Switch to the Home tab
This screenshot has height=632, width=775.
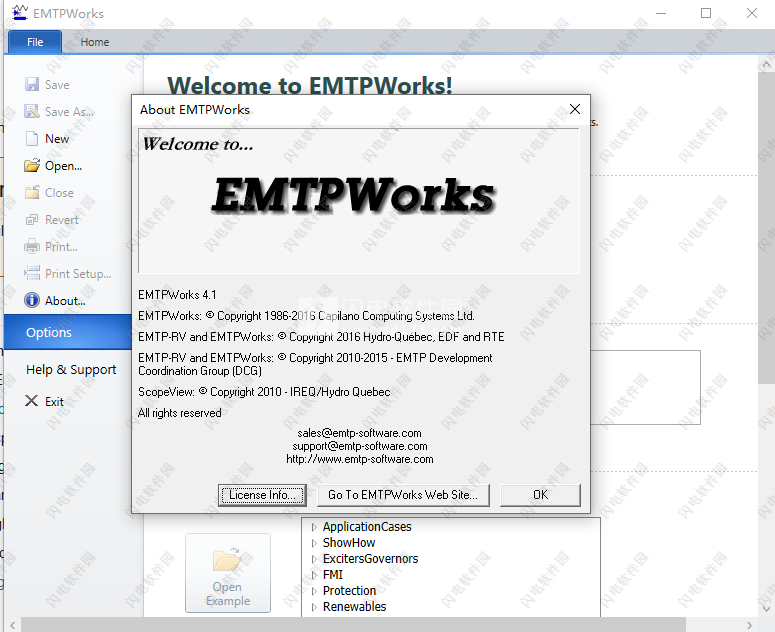click(94, 42)
